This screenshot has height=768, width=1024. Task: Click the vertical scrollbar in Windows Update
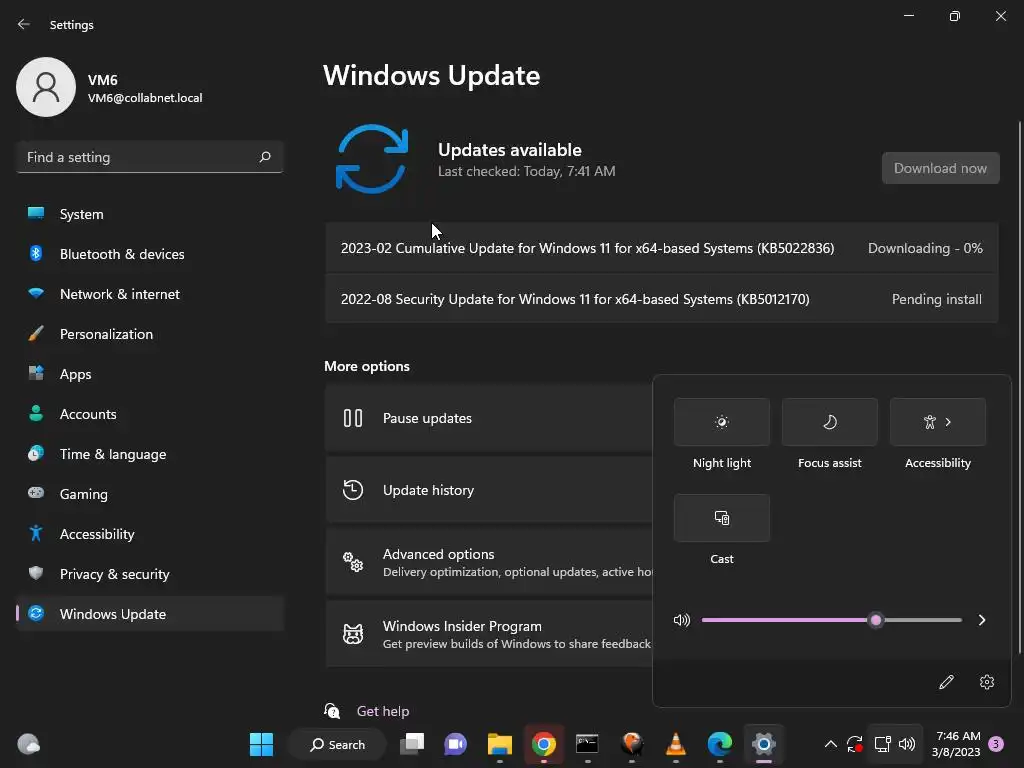1019,387
